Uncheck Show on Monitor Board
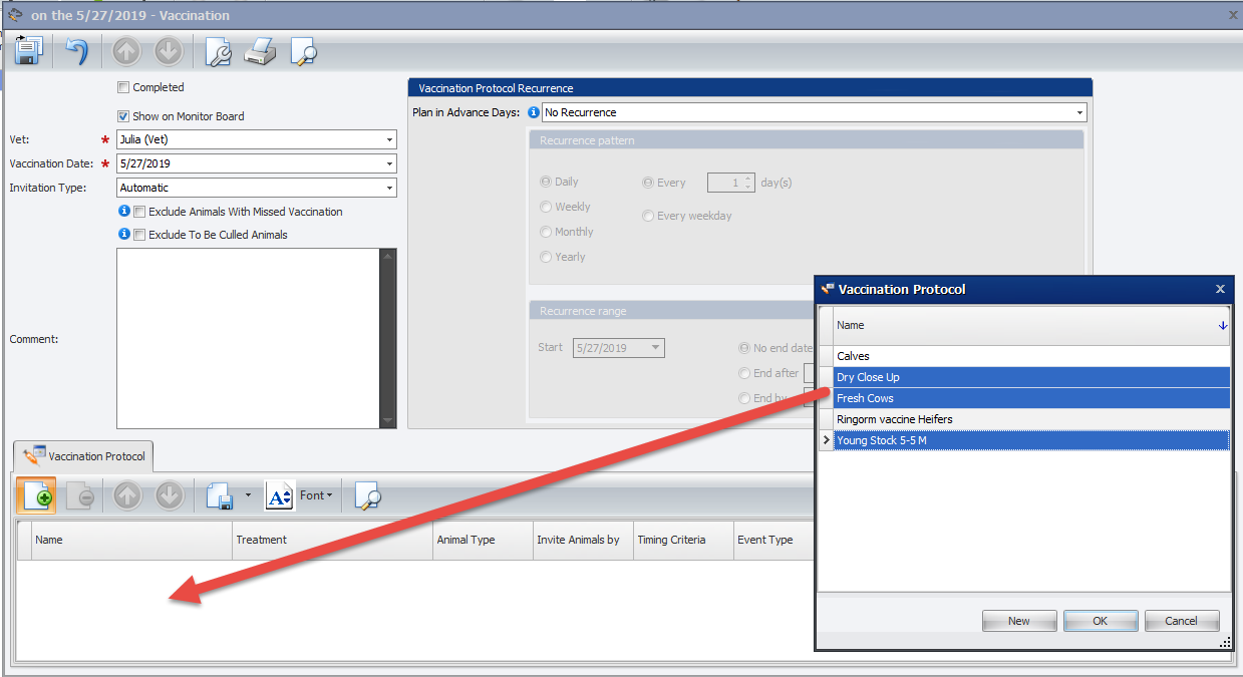 point(124,116)
